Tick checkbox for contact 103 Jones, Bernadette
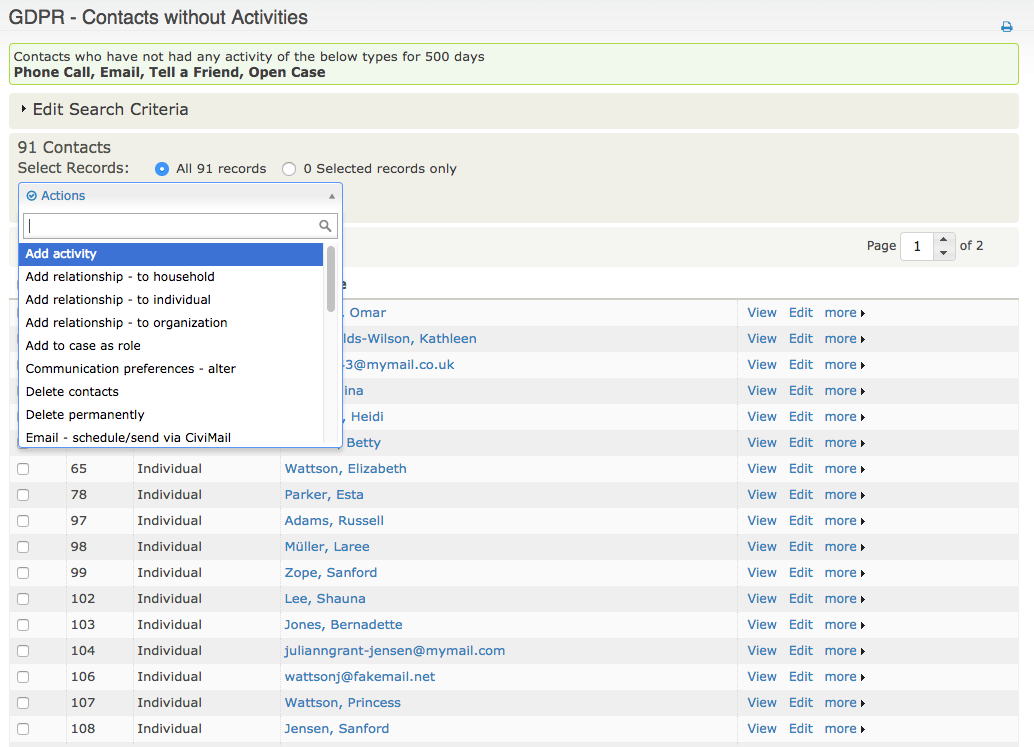Image resolution: width=1034 pixels, height=747 pixels. [x=23, y=625]
